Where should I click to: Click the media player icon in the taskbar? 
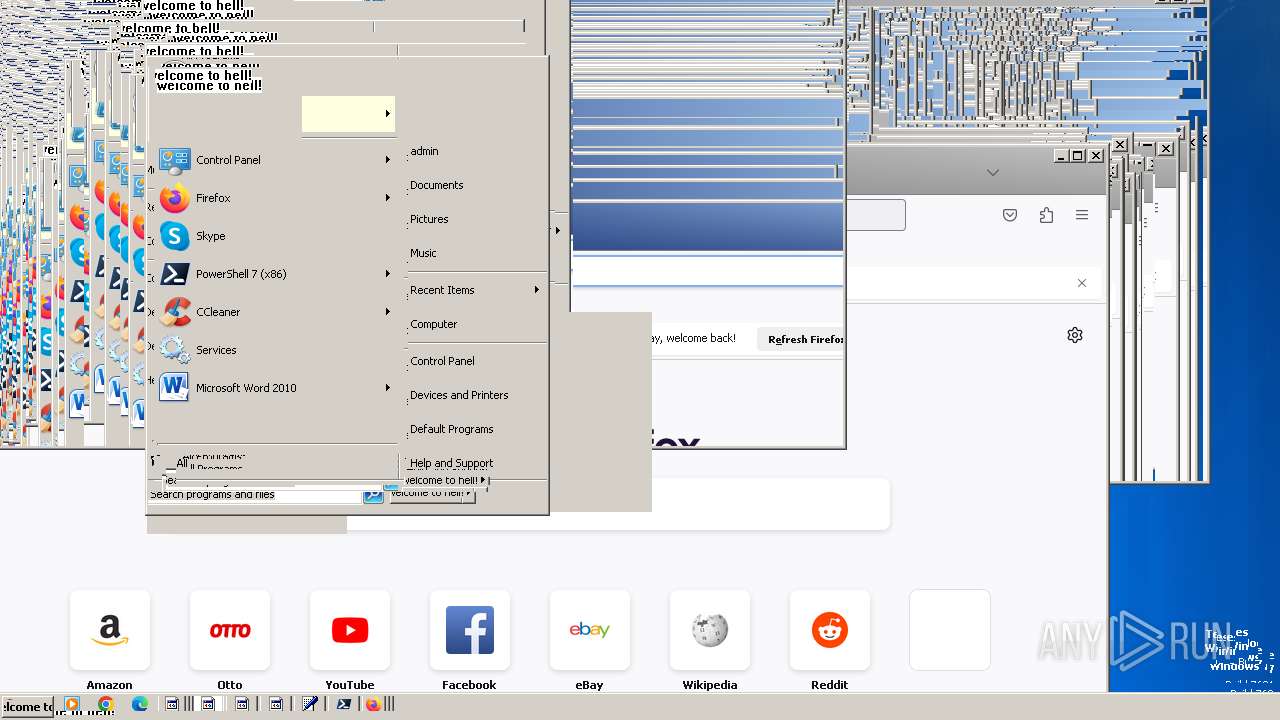72,704
